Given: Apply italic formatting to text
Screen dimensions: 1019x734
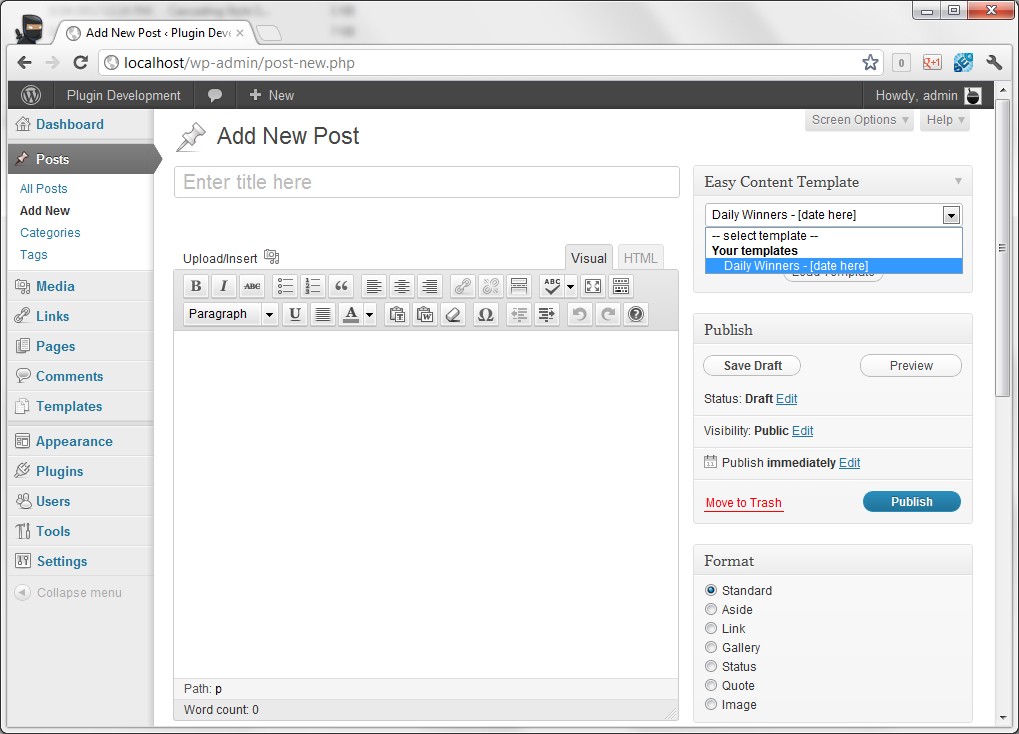Looking at the screenshot, I should pos(224,286).
